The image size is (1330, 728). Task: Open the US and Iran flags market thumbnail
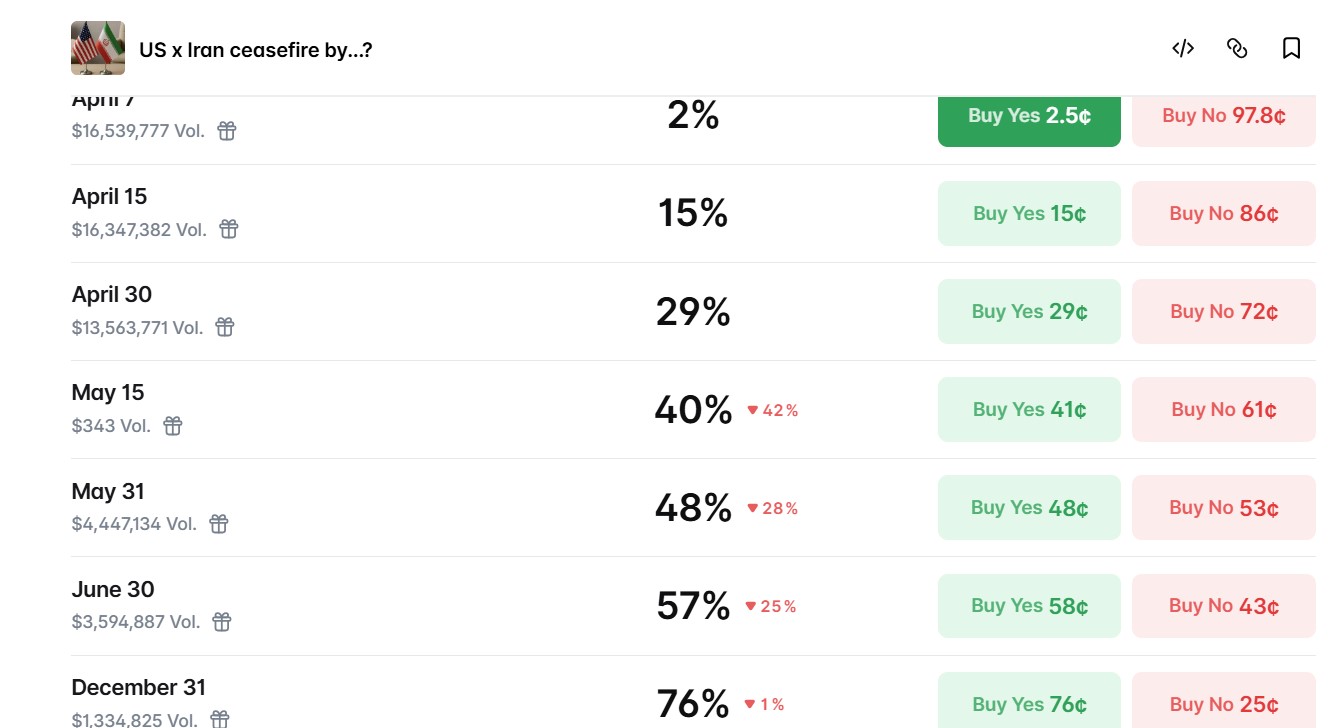click(98, 48)
